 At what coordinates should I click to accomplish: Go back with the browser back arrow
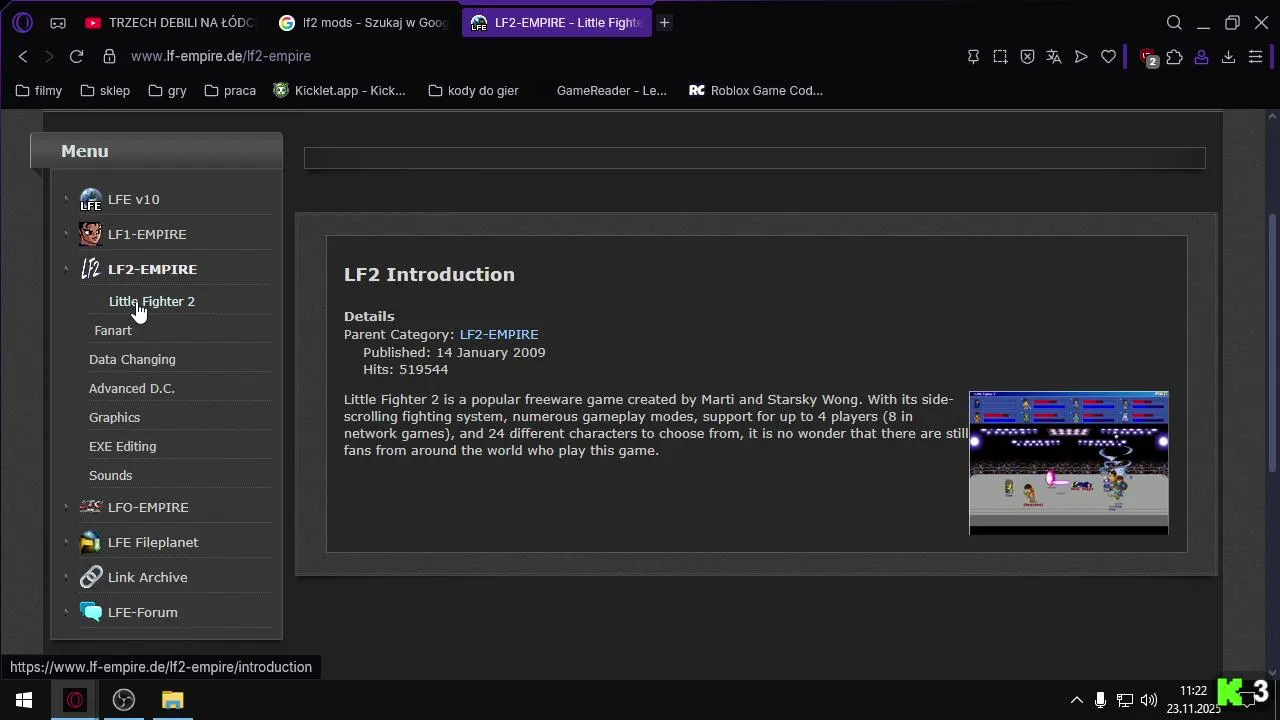point(23,56)
